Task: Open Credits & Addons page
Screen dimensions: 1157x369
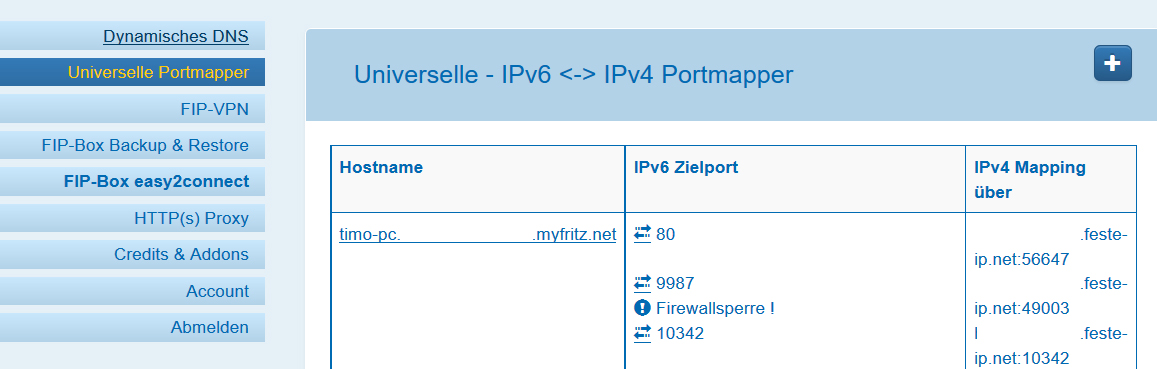Action: [x=132, y=255]
